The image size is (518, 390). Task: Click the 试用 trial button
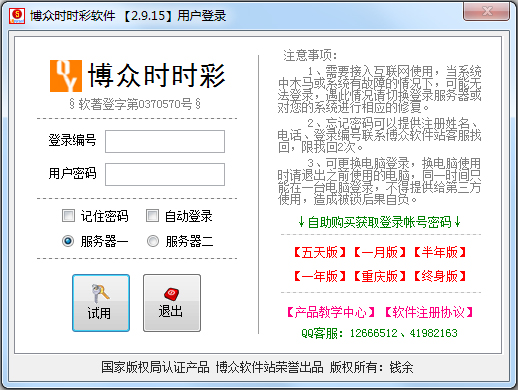pyautogui.click(x=101, y=303)
